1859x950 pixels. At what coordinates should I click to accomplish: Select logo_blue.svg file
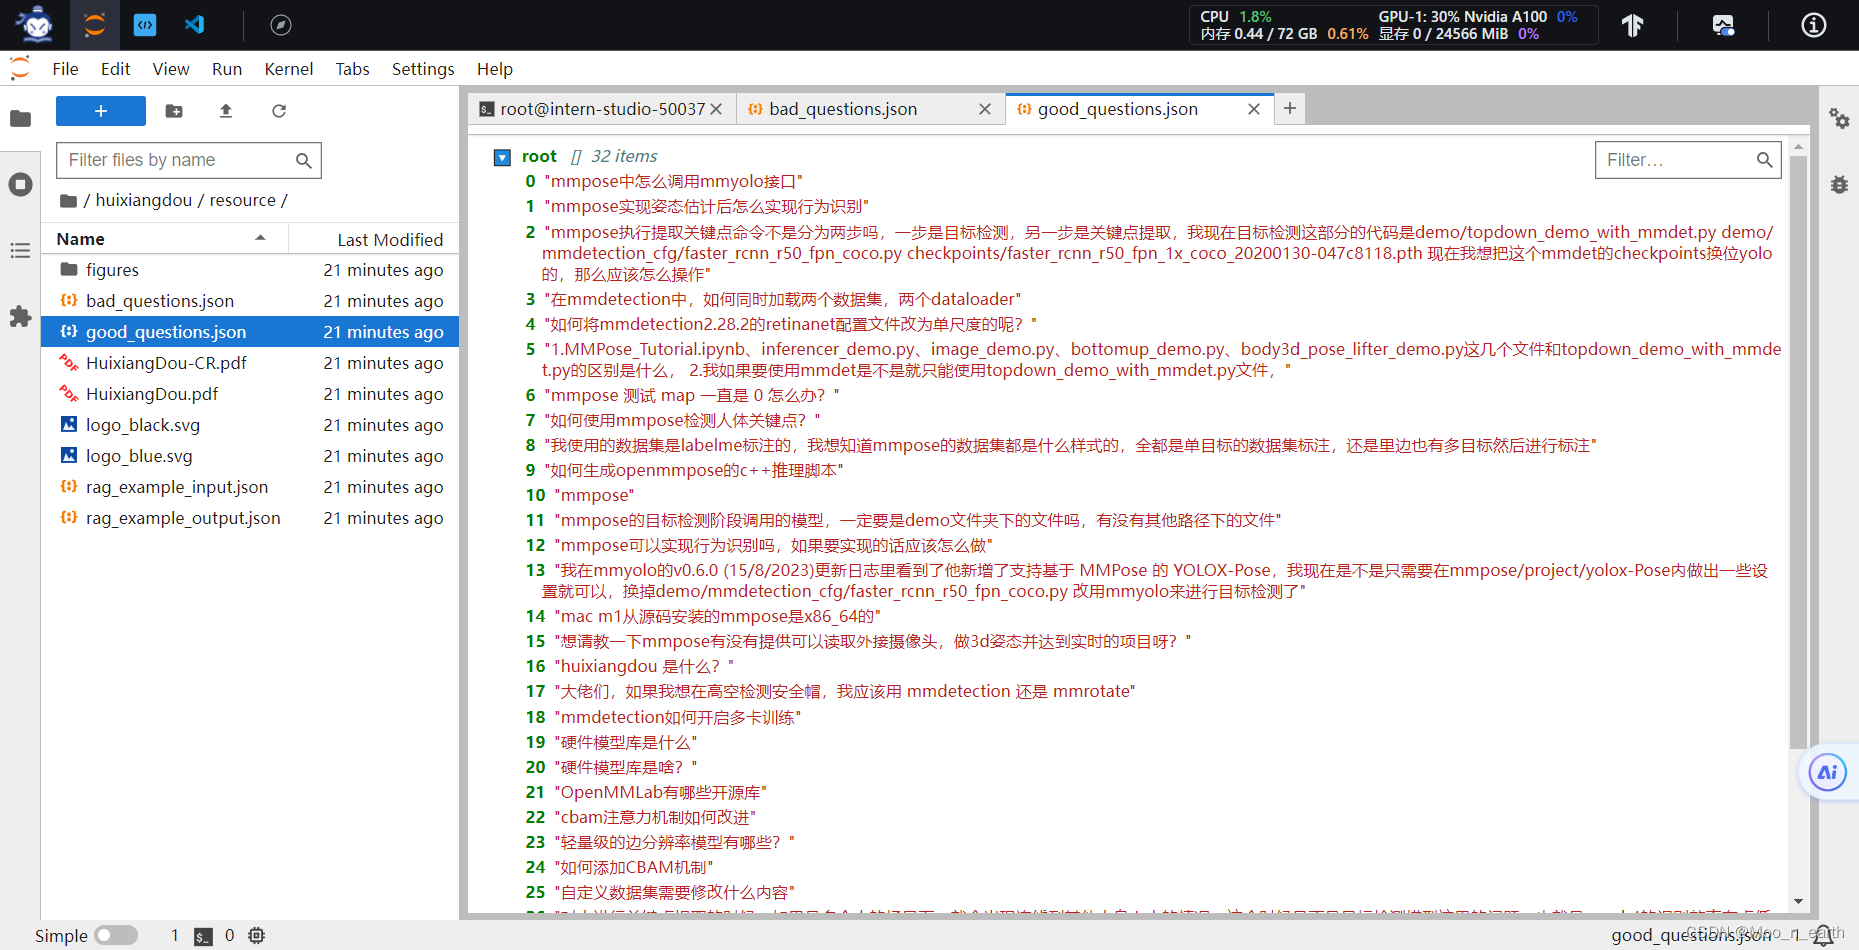[250, 456]
